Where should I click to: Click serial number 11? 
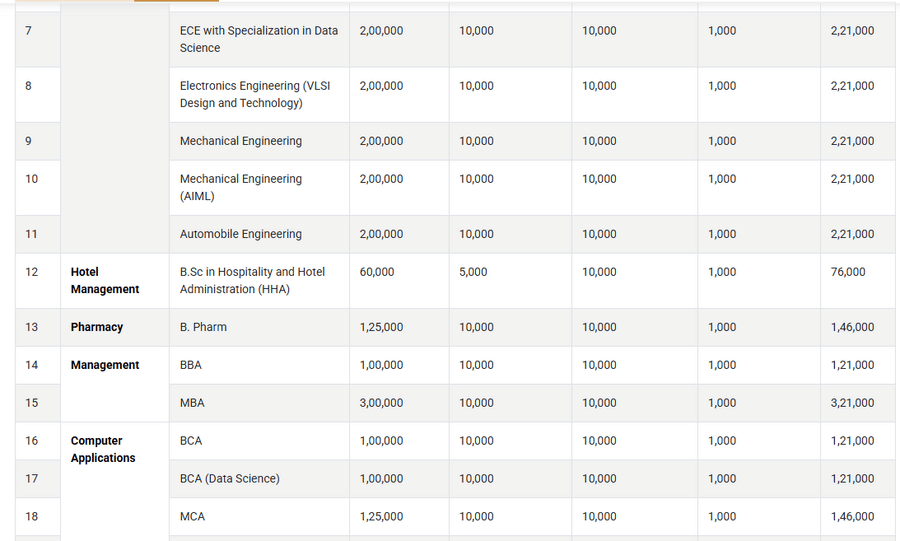32,234
